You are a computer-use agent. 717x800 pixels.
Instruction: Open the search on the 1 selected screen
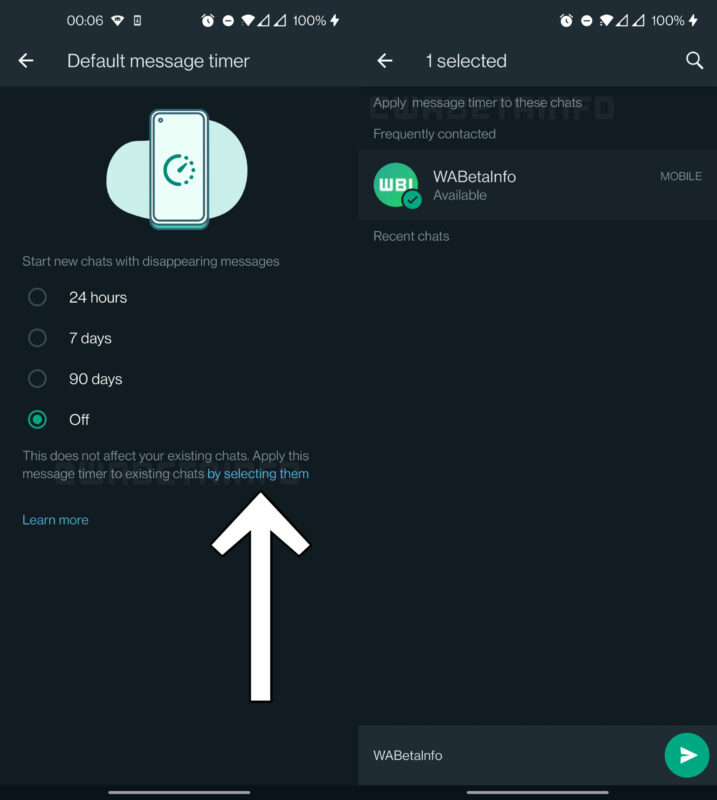(x=694, y=61)
